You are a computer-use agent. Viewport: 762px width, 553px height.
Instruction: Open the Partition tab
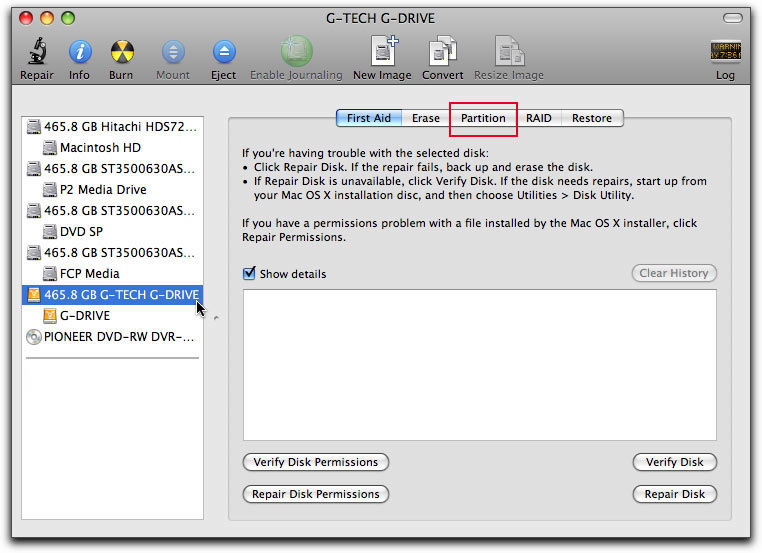pos(483,118)
